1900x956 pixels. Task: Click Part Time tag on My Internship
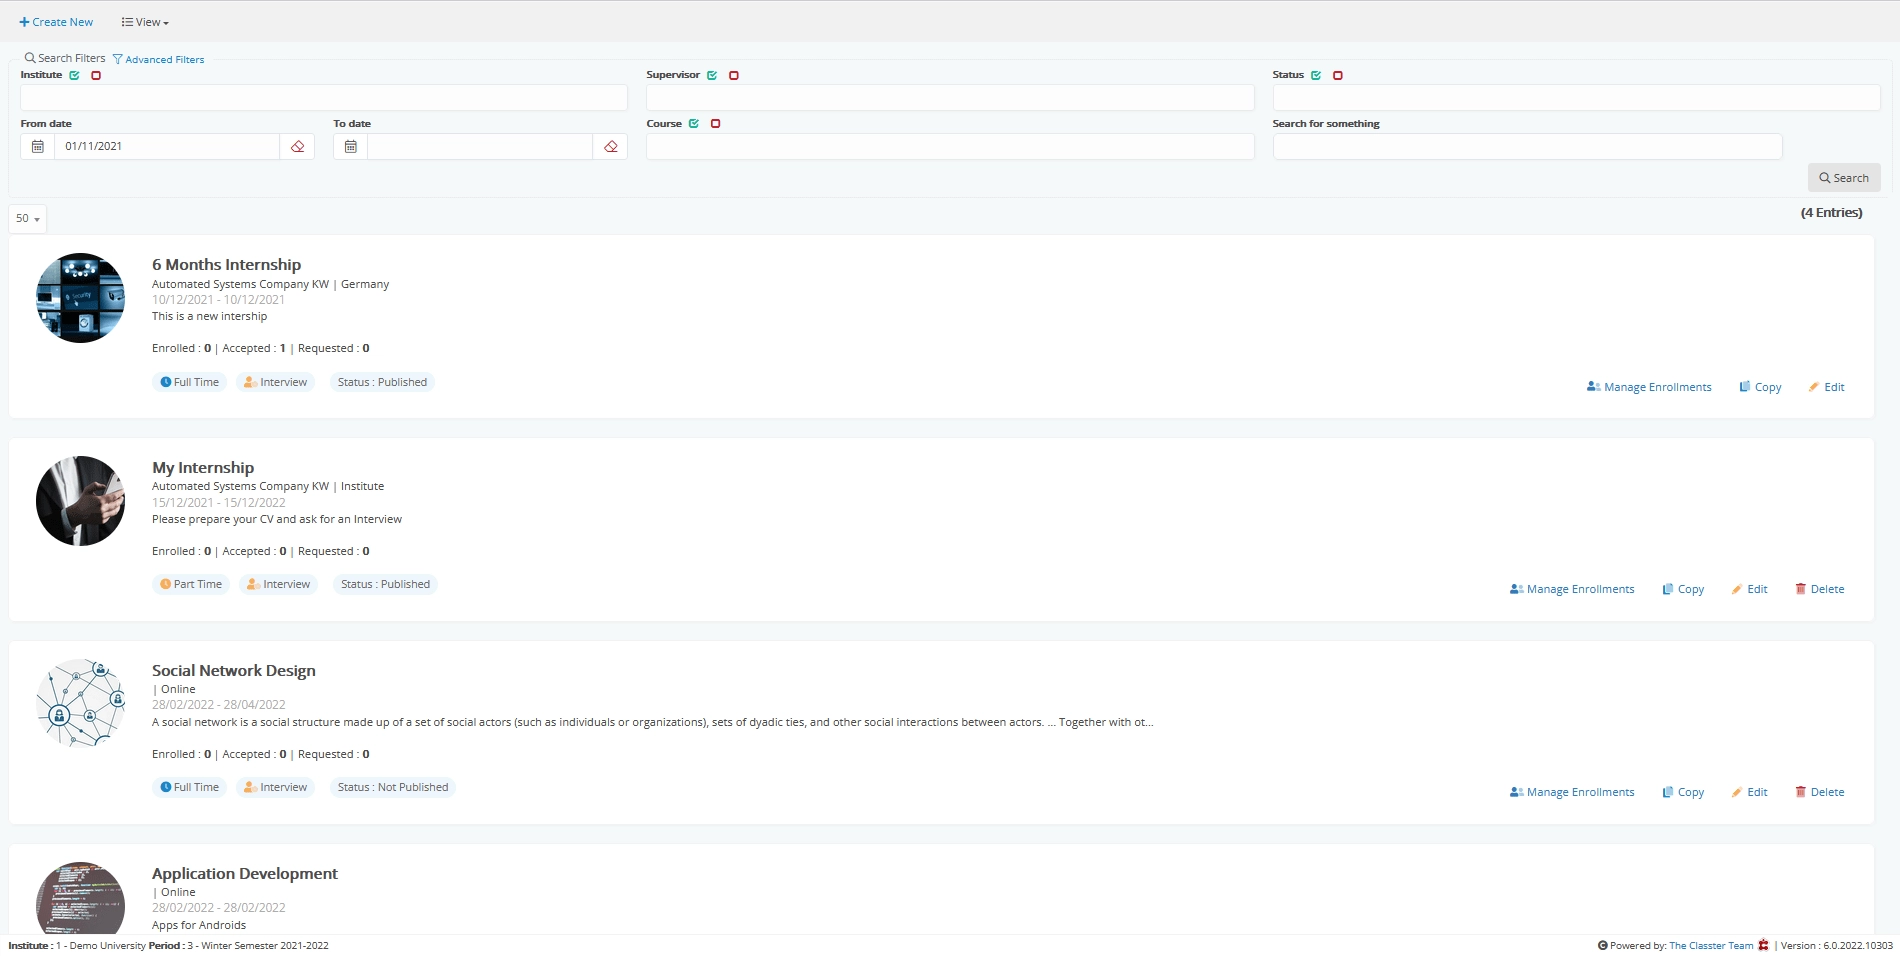point(191,584)
